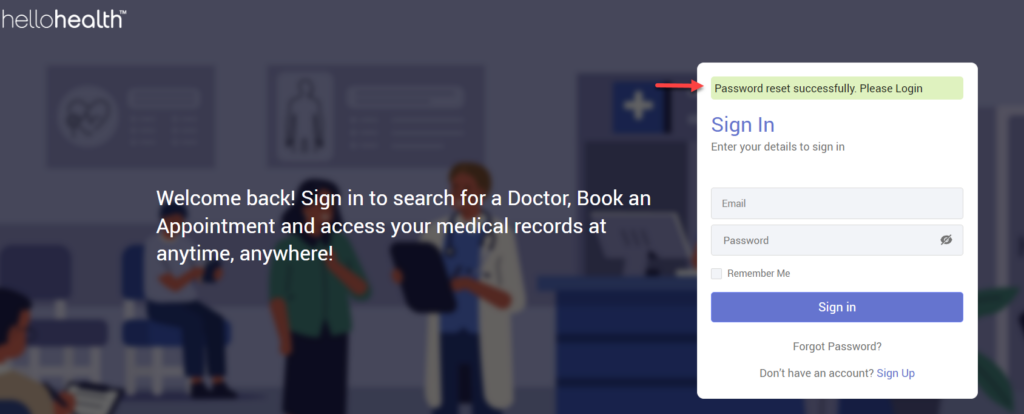Image resolution: width=1024 pixels, height=414 pixels.
Task: Click the white medical cross sign
Action: pos(638,104)
